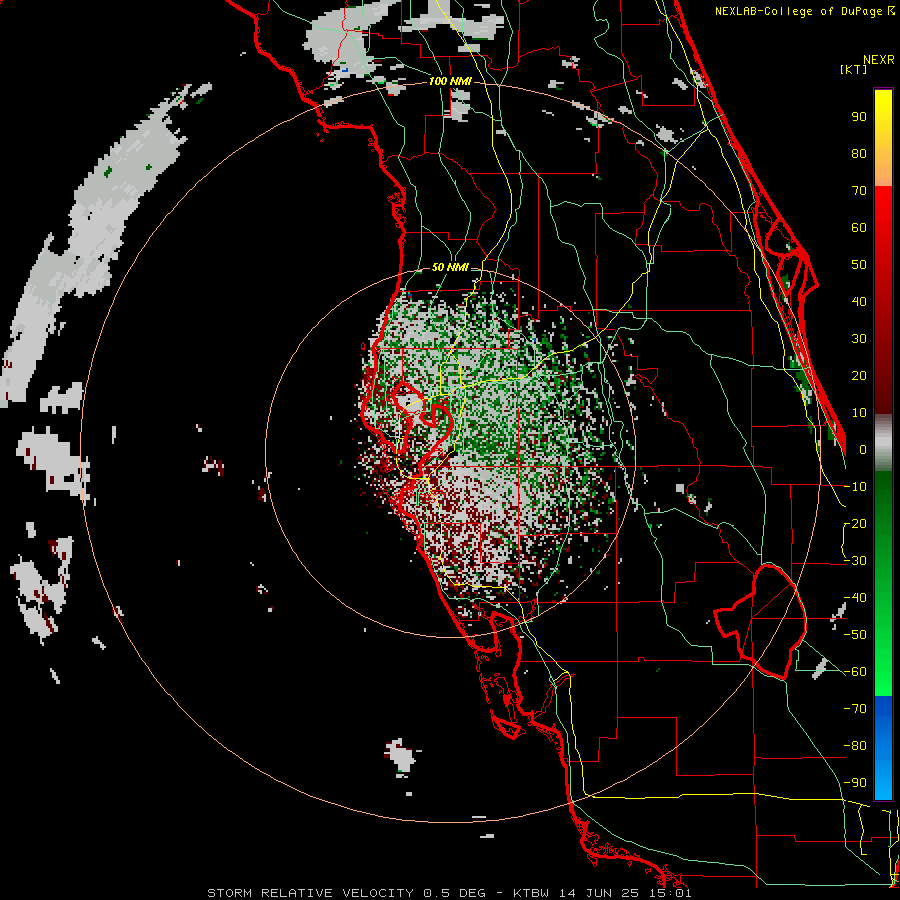Click the 40 knot scale label
The image size is (900, 900).
coord(859,301)
